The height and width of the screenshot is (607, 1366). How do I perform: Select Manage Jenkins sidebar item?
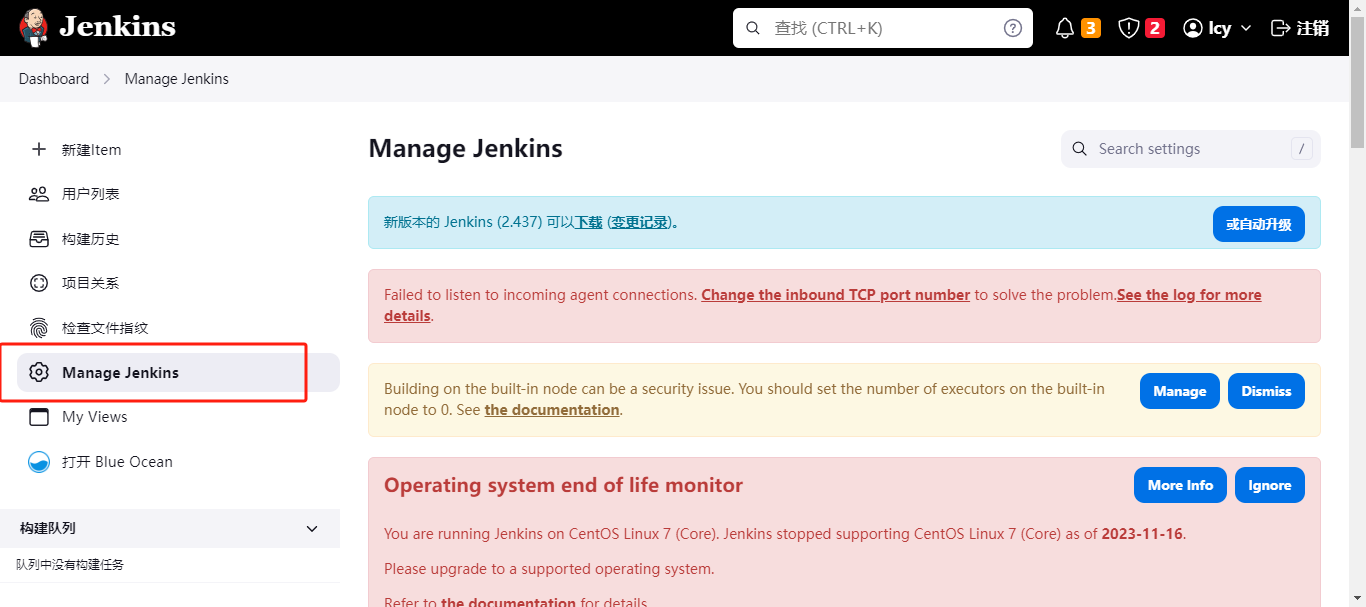[x=178, y=372]
